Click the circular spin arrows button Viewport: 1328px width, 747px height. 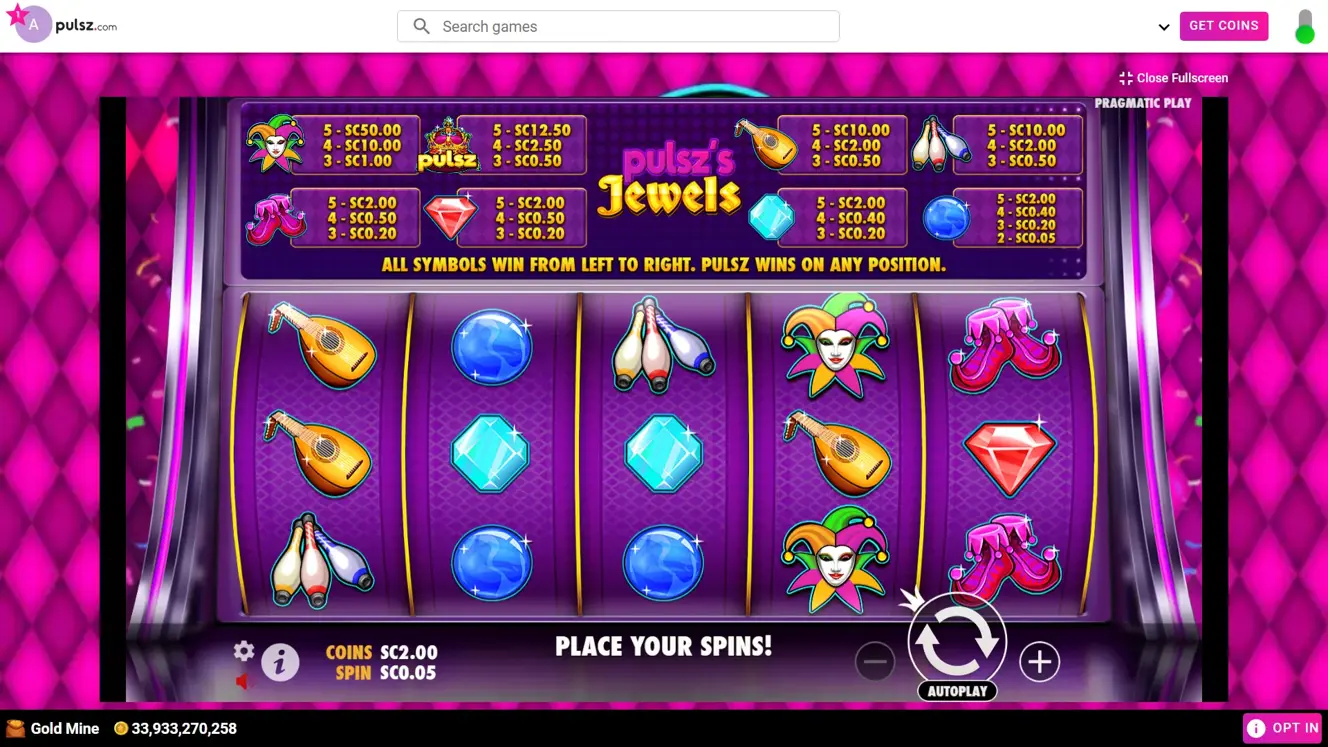[x=957, y=641]
